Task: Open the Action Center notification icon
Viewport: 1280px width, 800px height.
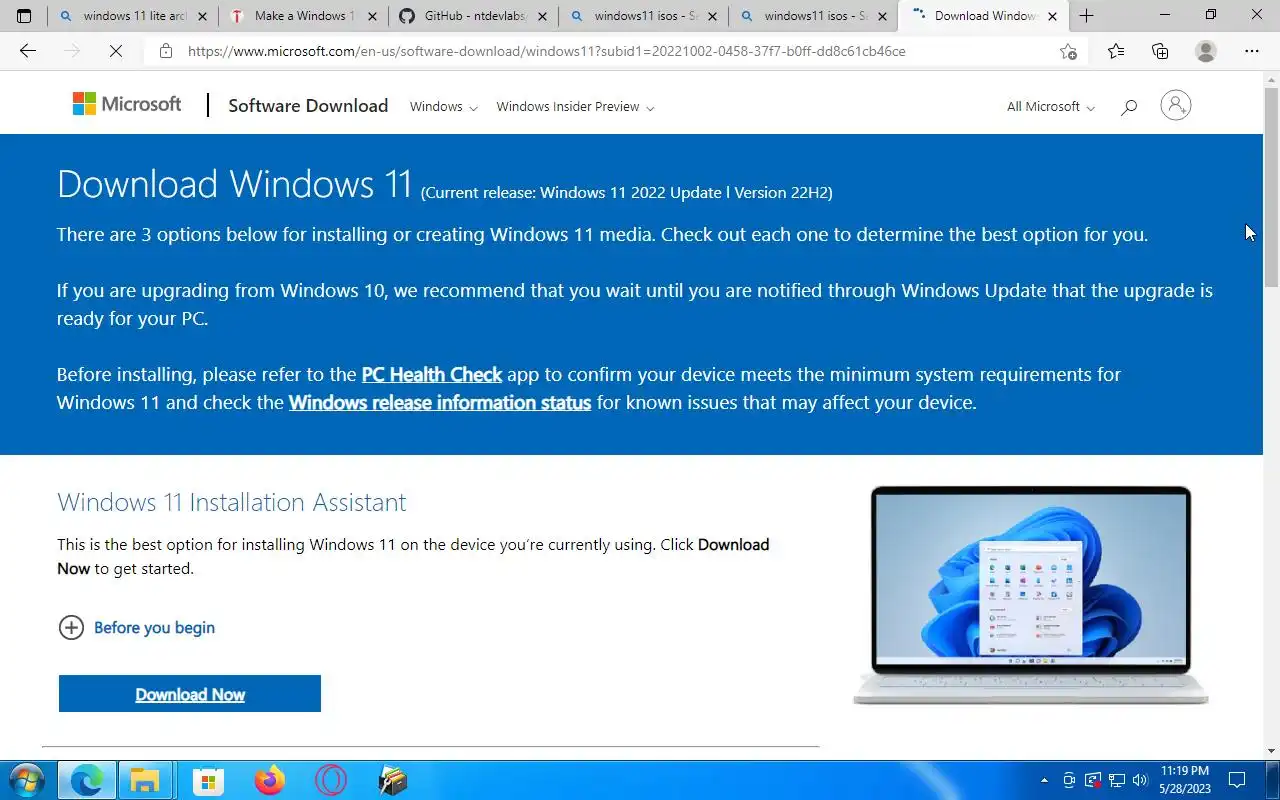Action: click(1237, 780)
